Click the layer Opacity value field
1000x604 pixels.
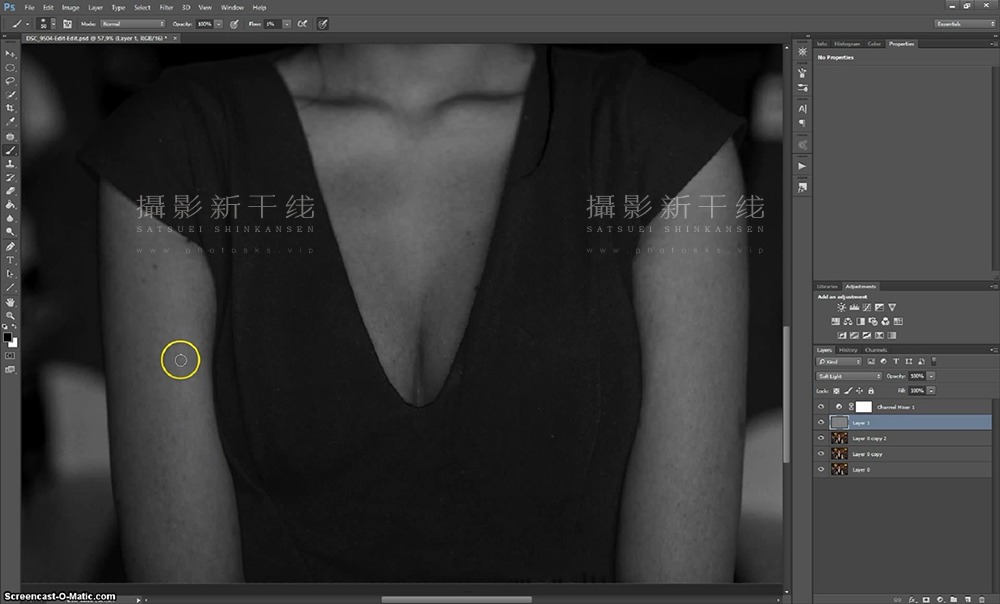pyautogui.click(x=917, y=376)
